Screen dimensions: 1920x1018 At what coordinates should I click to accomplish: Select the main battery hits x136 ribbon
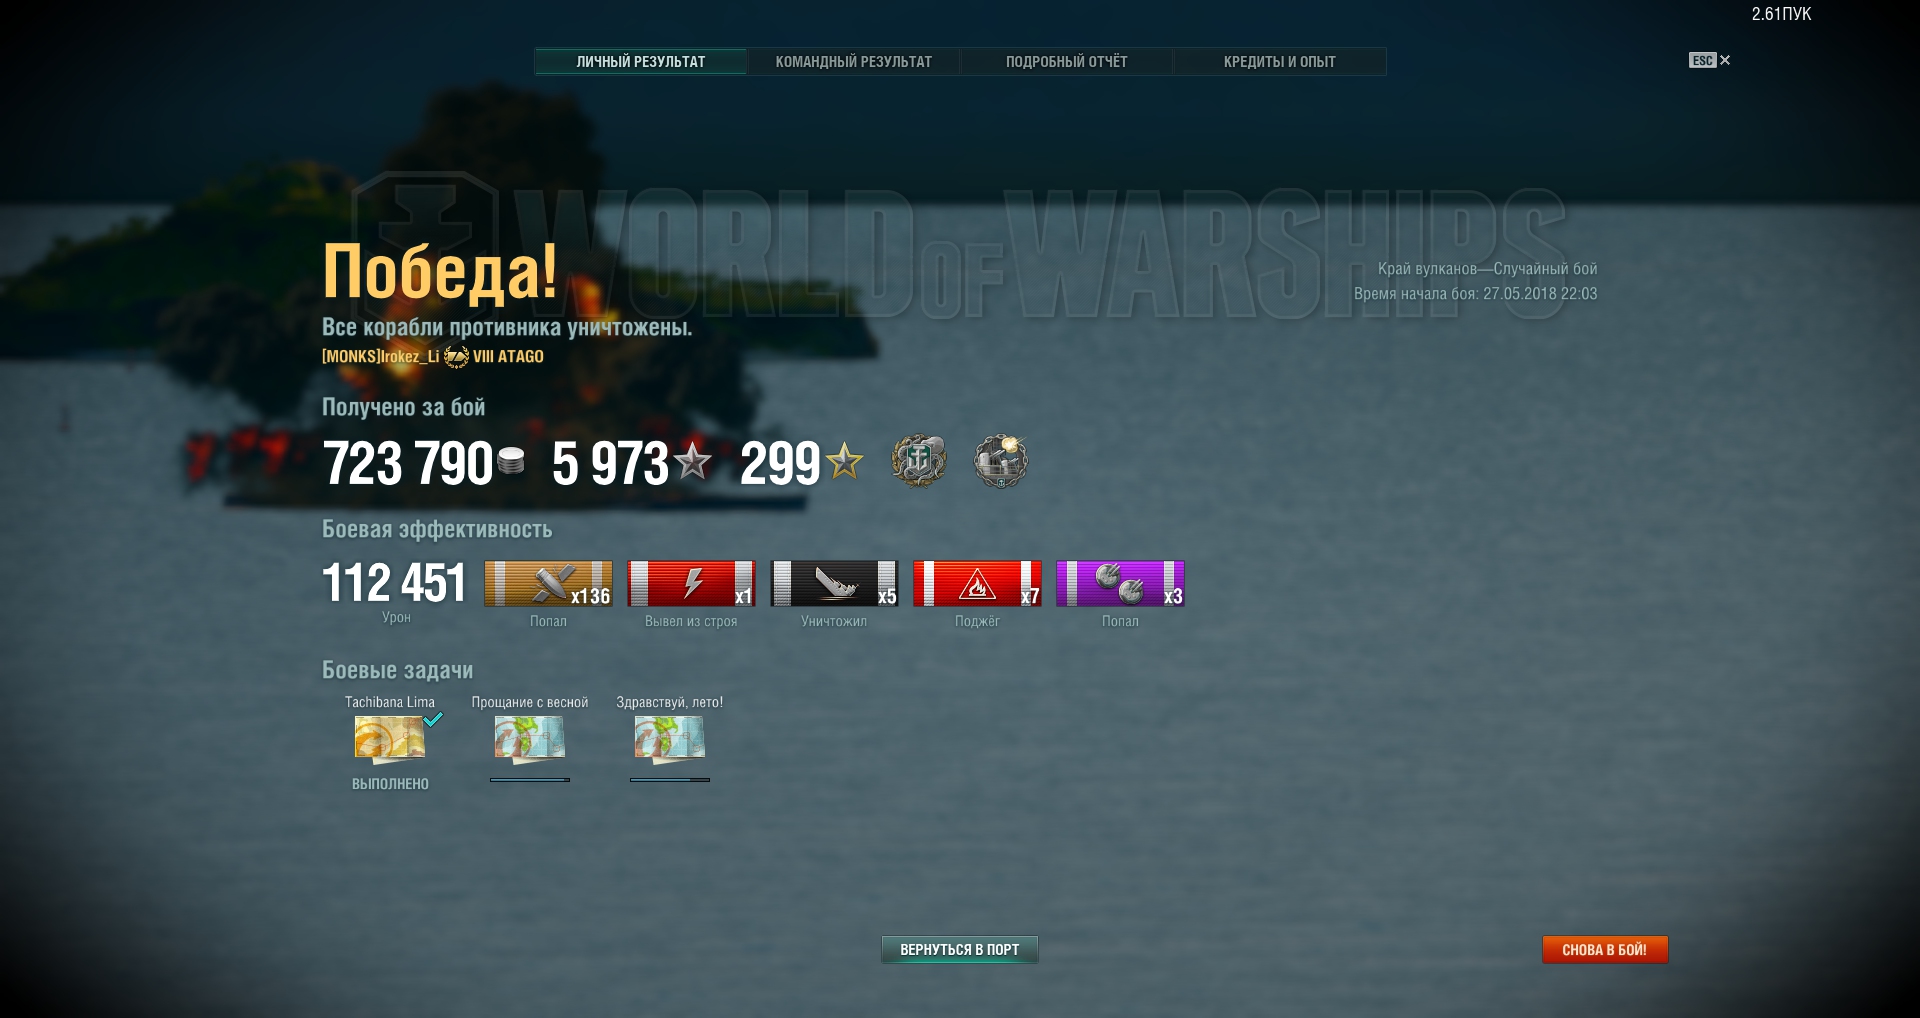(548, 583)
